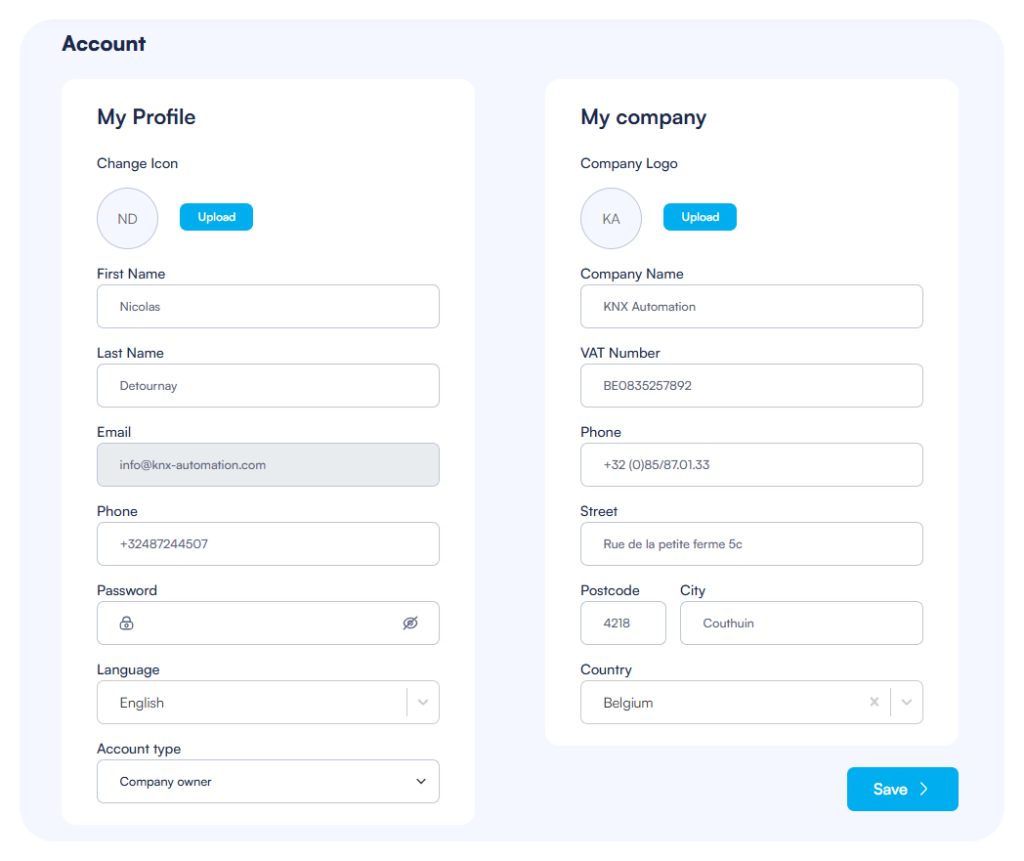
Task: Save the account settings
Action: (902, 789)
